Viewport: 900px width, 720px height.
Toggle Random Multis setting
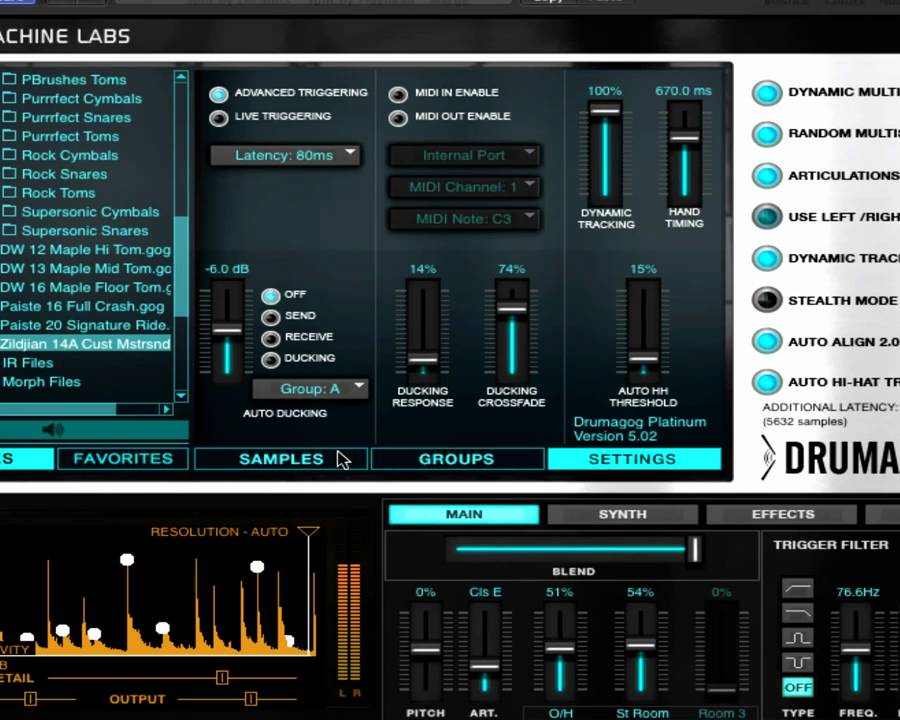click(x=767, y=134)
